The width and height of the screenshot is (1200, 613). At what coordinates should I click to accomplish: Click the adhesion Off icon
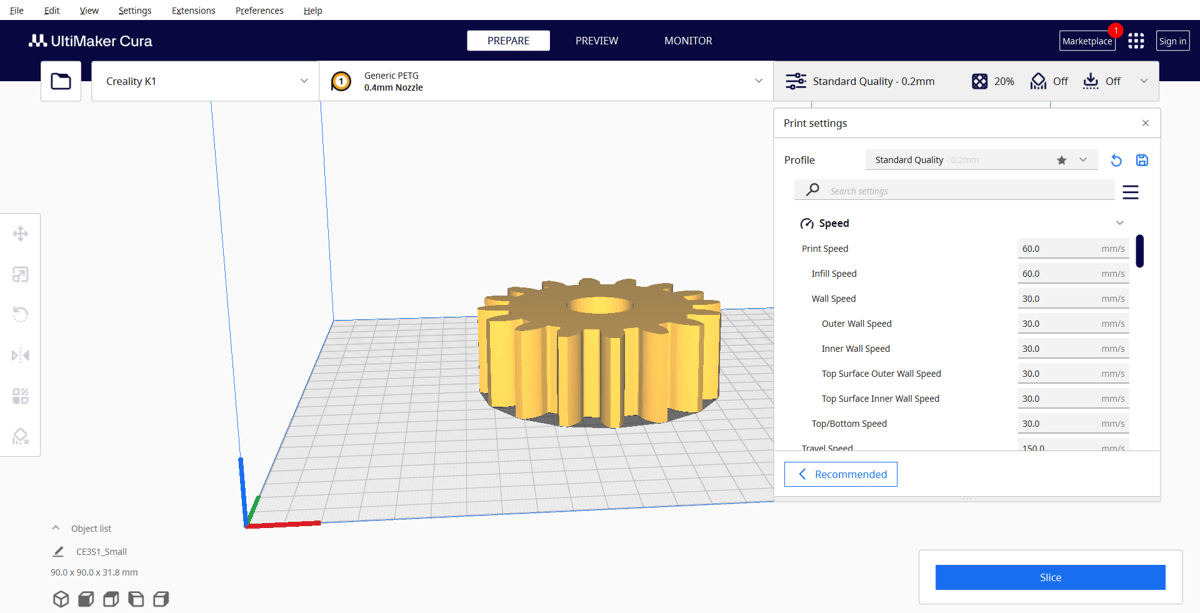pos(1091,81)
